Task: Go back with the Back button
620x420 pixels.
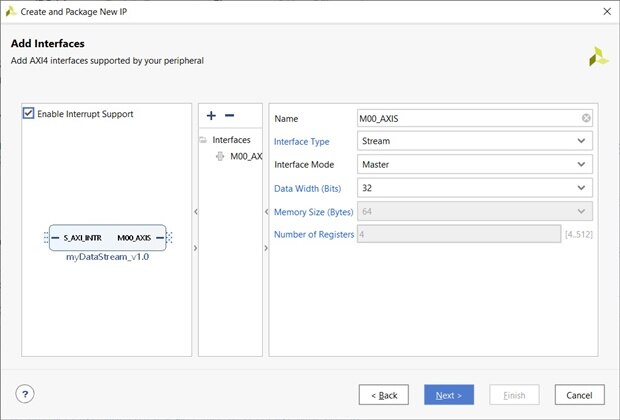Action: [384, 395]
